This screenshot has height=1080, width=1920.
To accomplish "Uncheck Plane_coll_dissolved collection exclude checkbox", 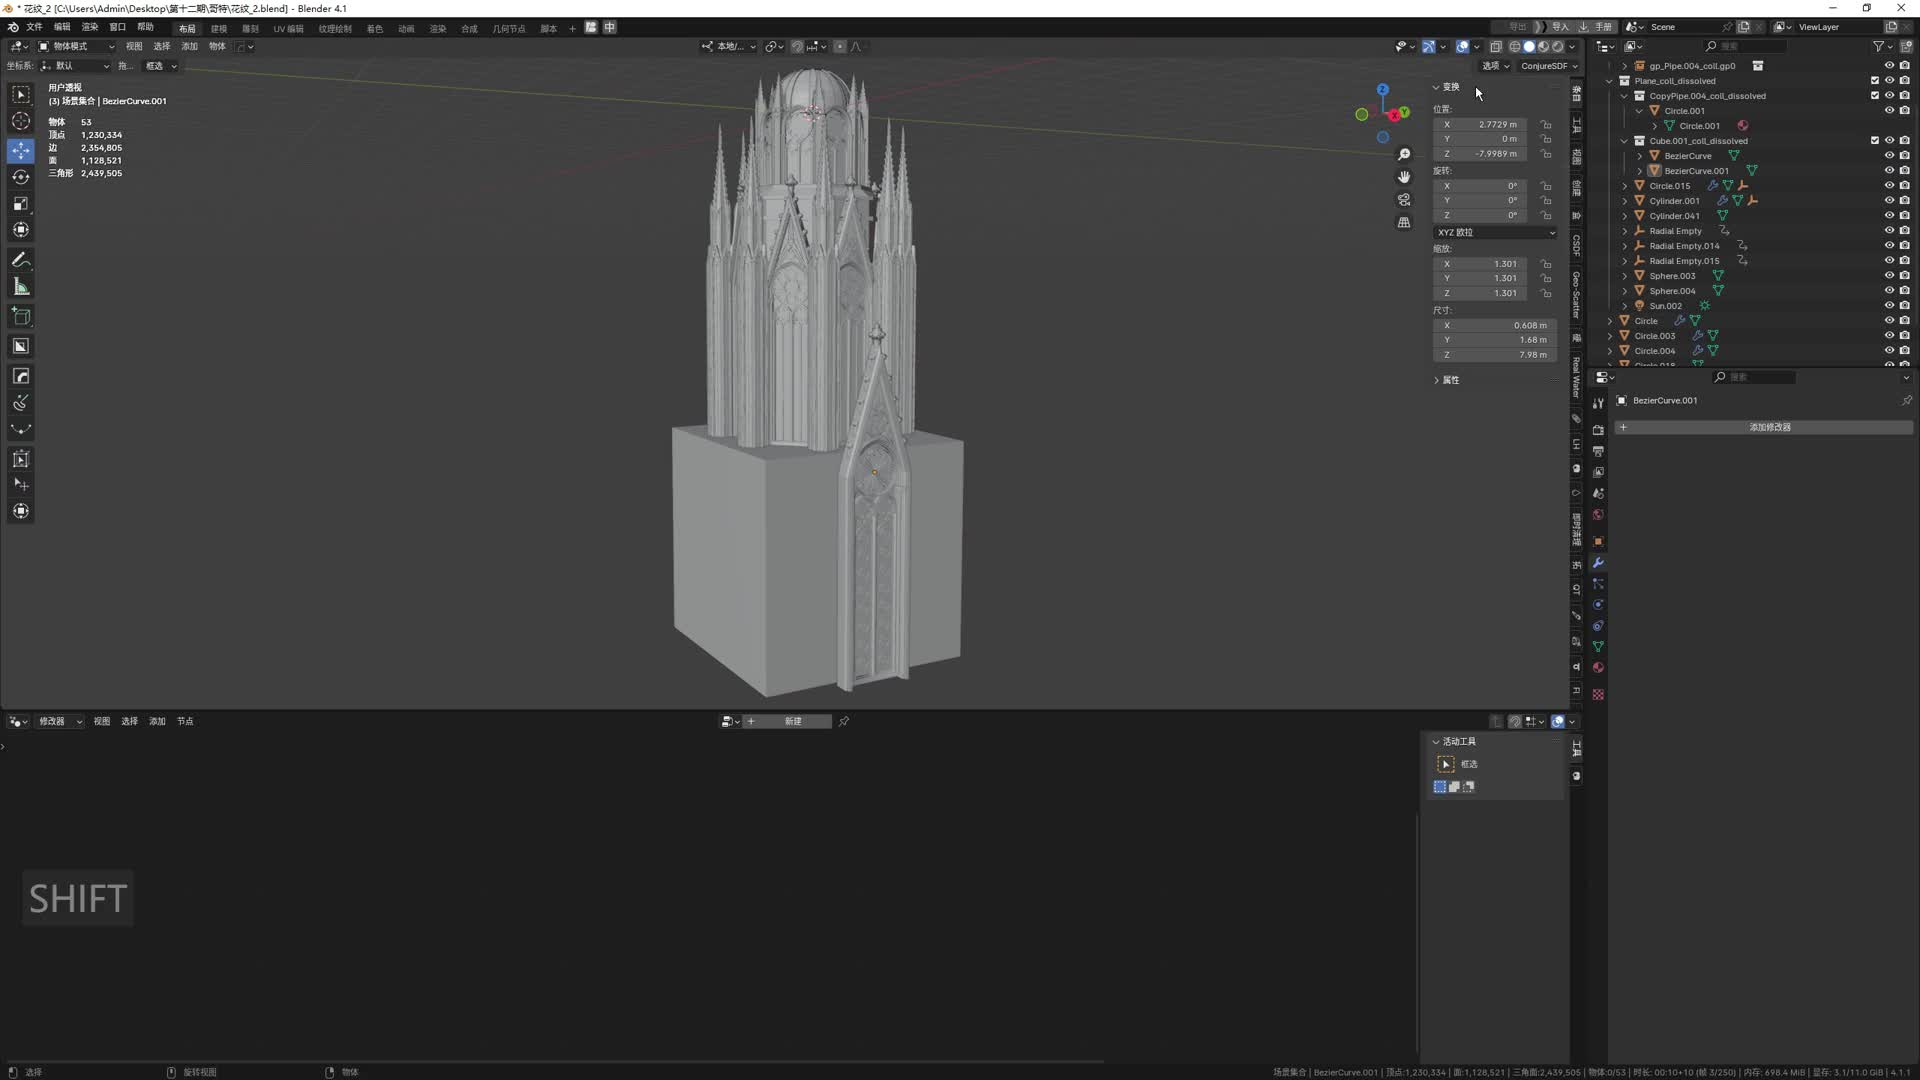I will click(x=1875, y=81).
